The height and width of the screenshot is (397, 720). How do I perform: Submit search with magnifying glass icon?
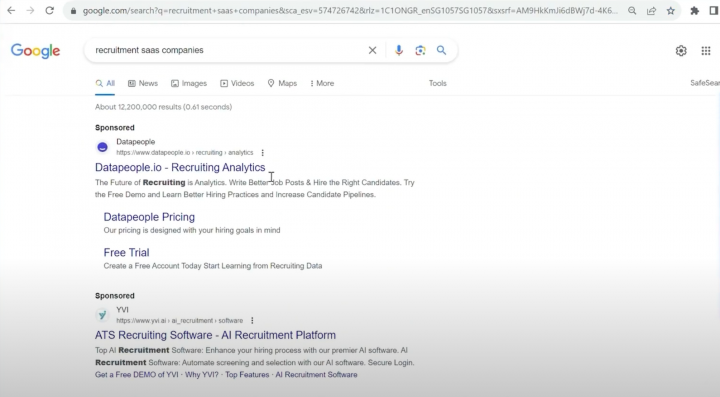441,50
